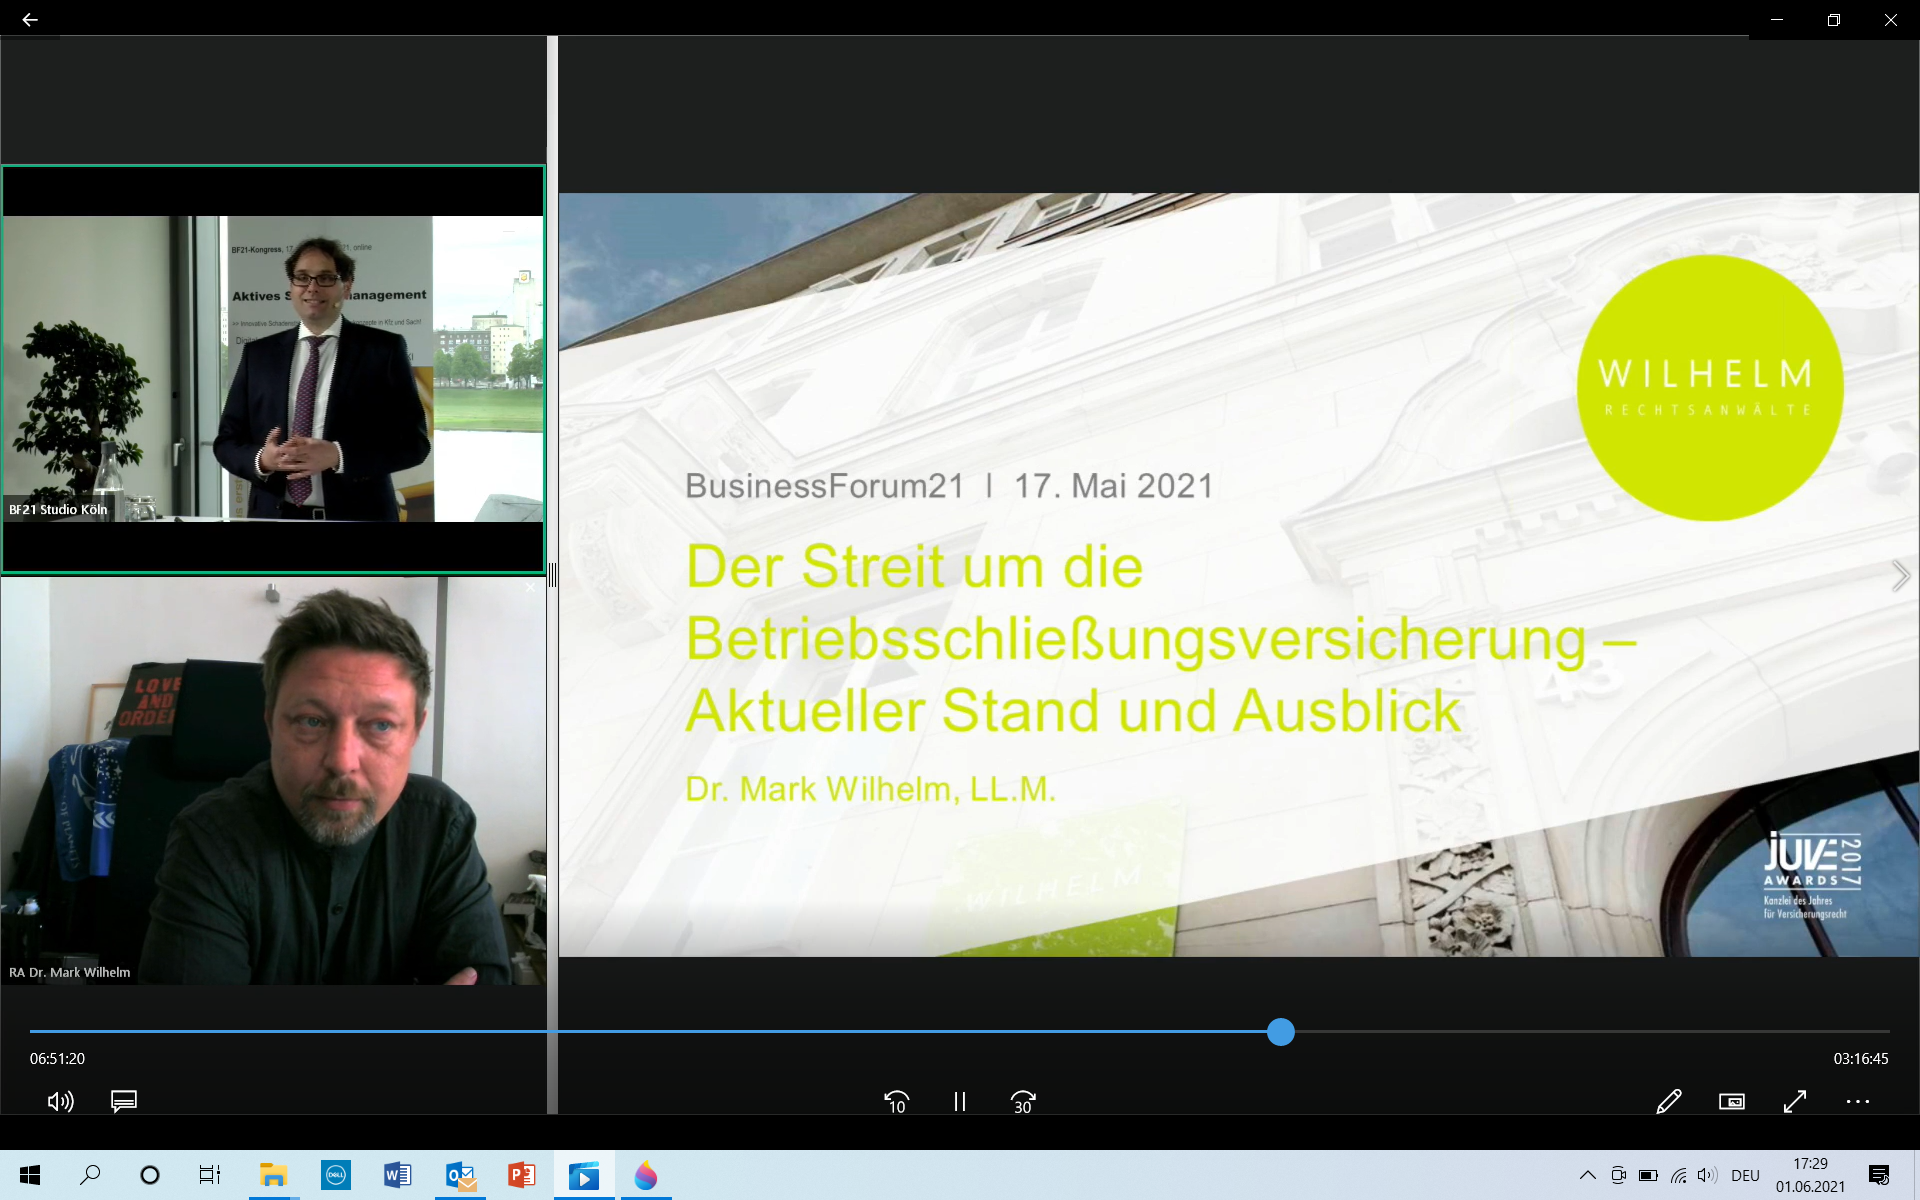The image size is (1920, 1200).
Task: Open Outlook from the taskbar
Action: pyautogui.click(x=460, y=1175)
